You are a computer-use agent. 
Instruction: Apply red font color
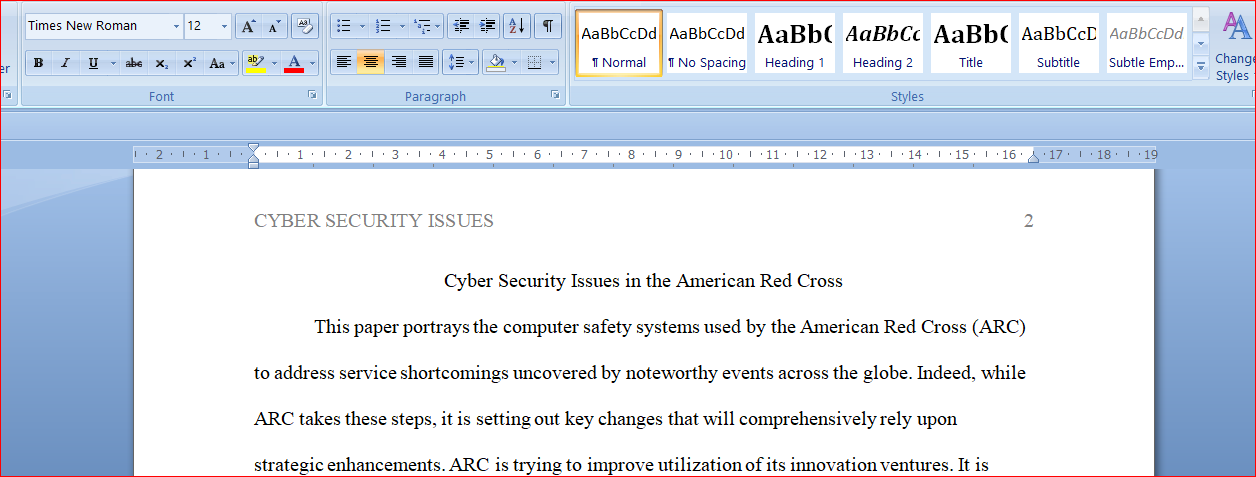[294, 63]
